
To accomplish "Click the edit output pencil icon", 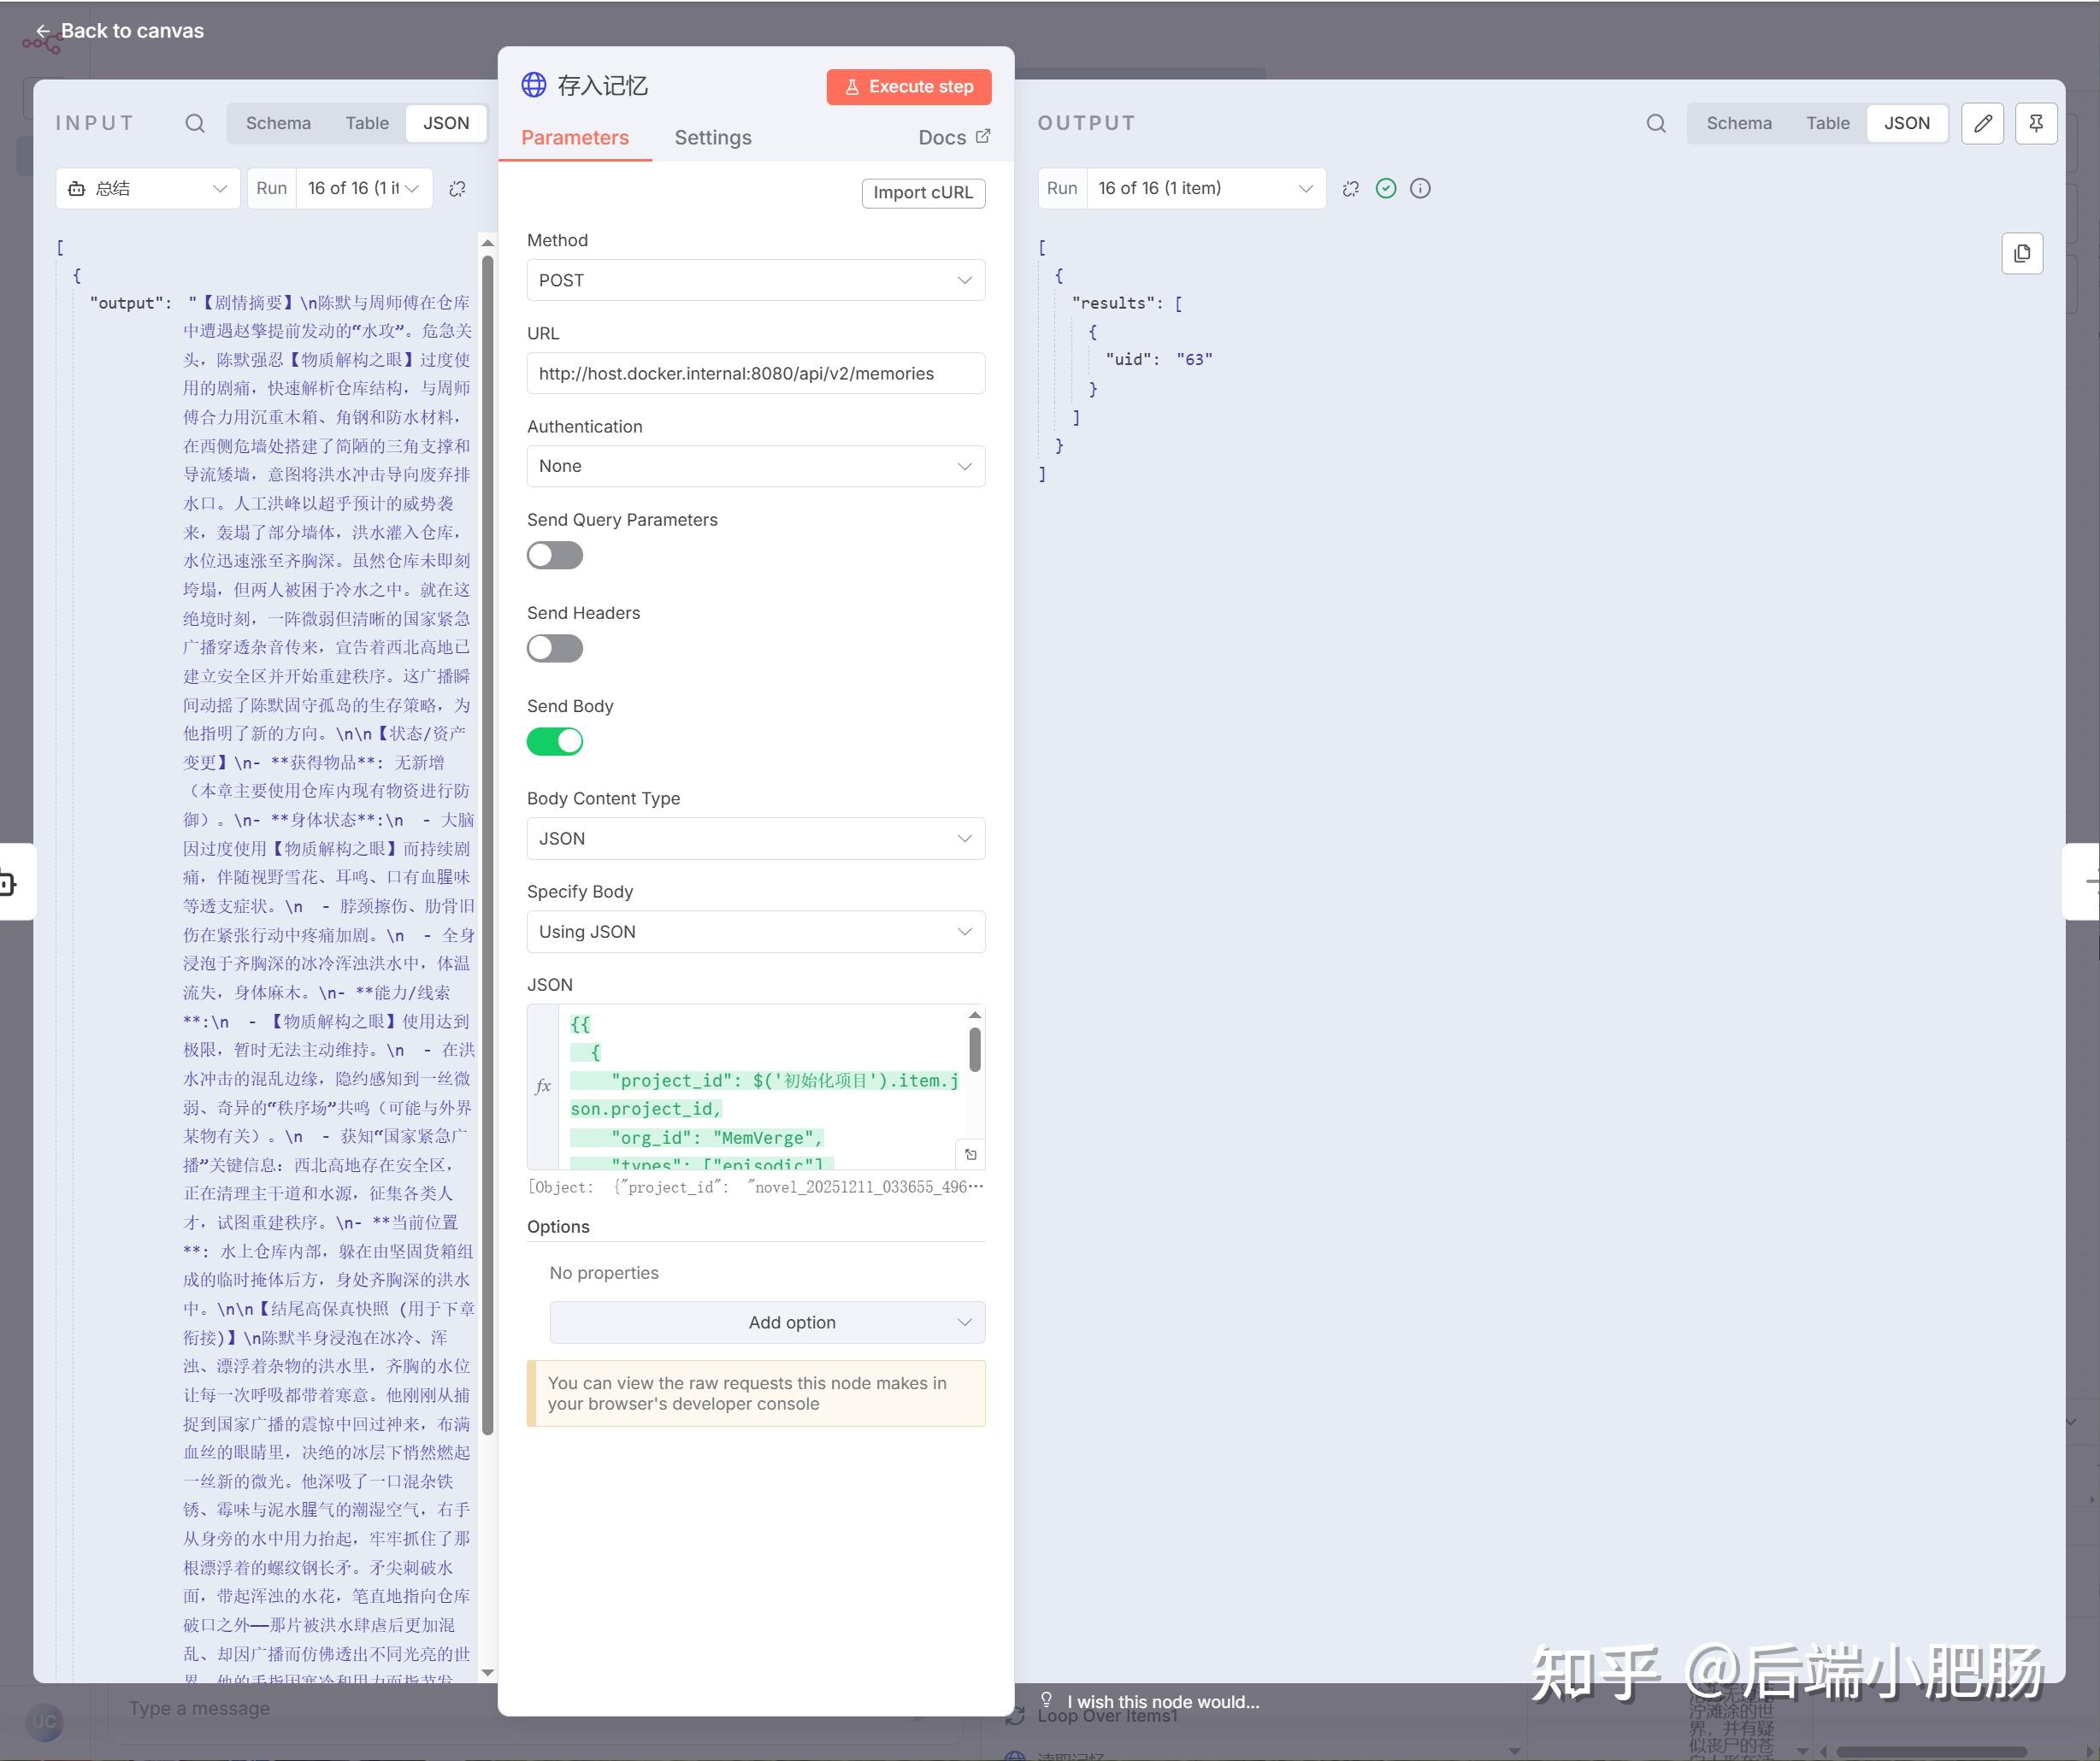I will point(1982,123).
